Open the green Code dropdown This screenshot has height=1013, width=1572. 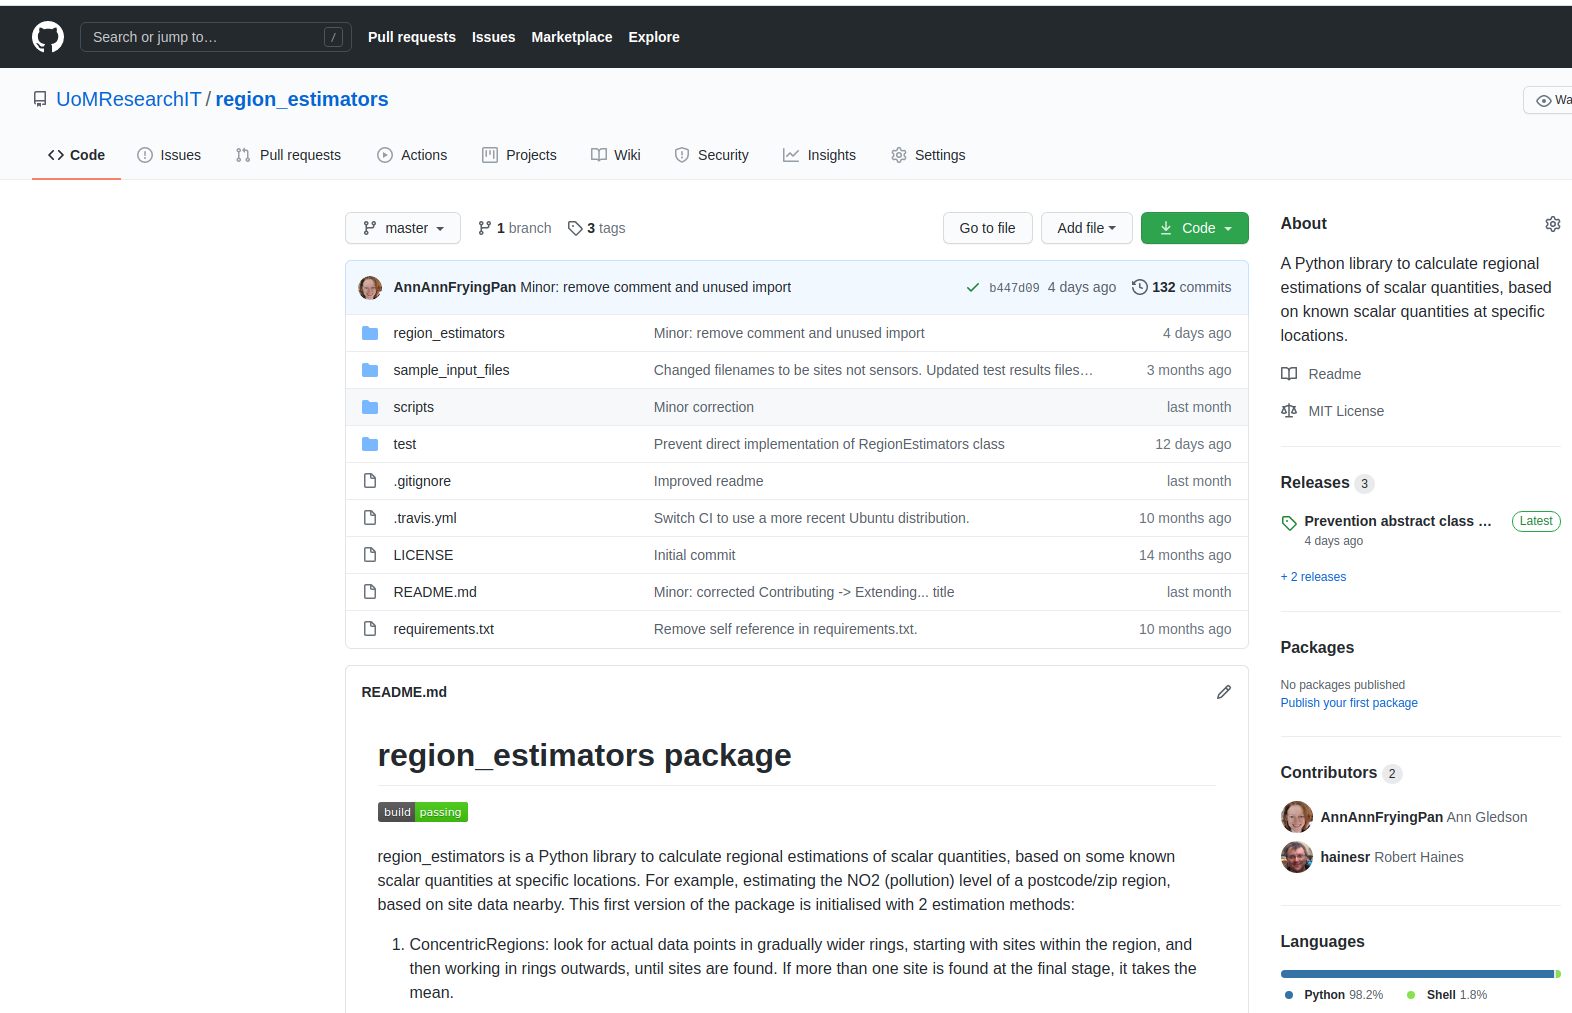[1195, 228]
